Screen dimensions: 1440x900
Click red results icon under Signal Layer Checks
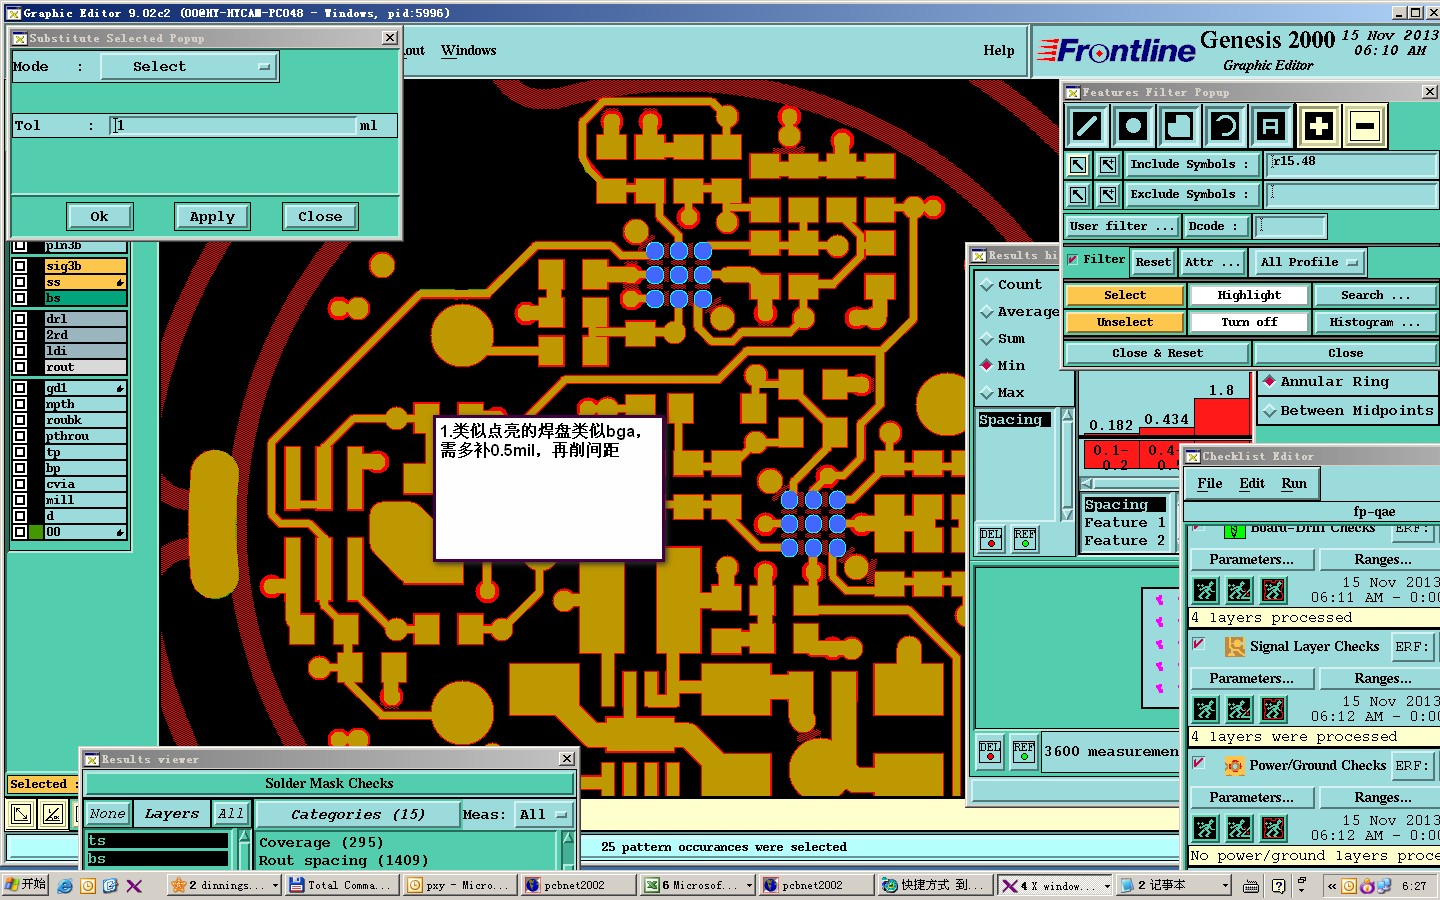click(x=1273, y=709)
